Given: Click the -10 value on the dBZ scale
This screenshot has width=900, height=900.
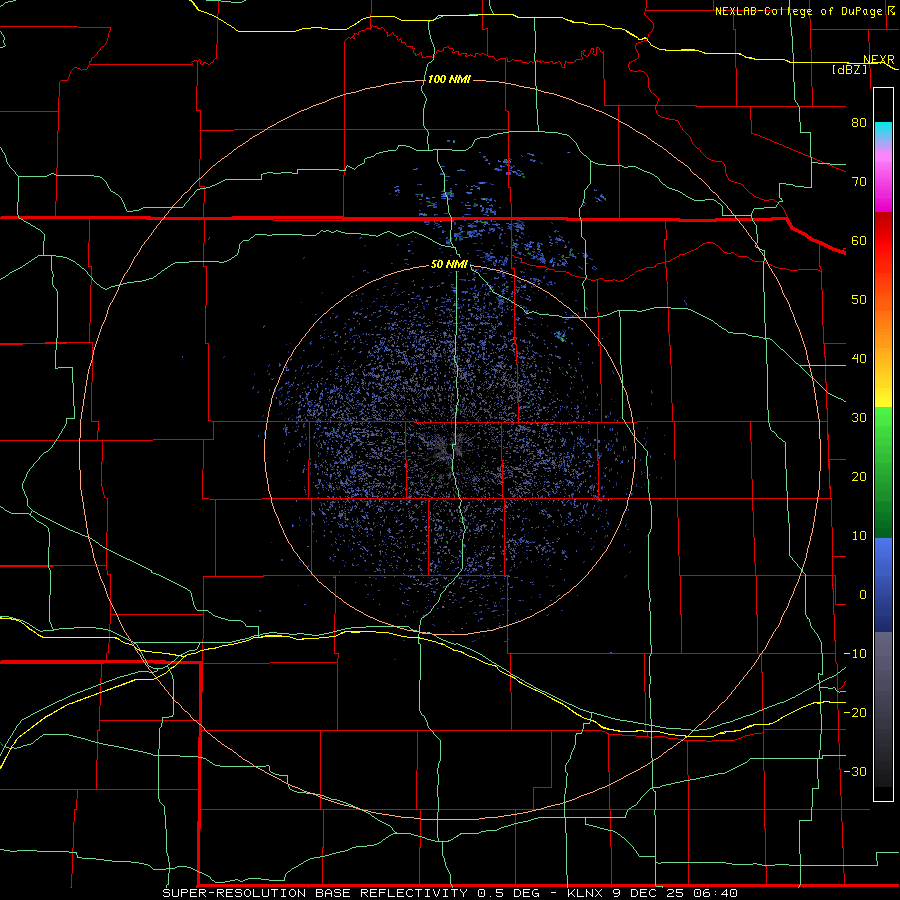Looking at the screenshot, I should (855, 654).
